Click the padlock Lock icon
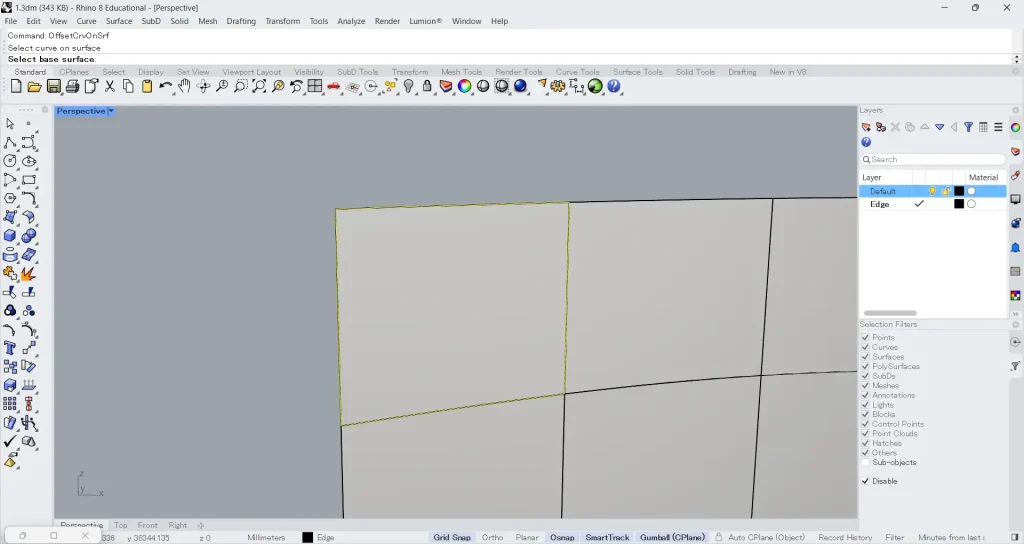Viewport: 1024px width, 544px height. pyautogui.click(x=427, y=86)
